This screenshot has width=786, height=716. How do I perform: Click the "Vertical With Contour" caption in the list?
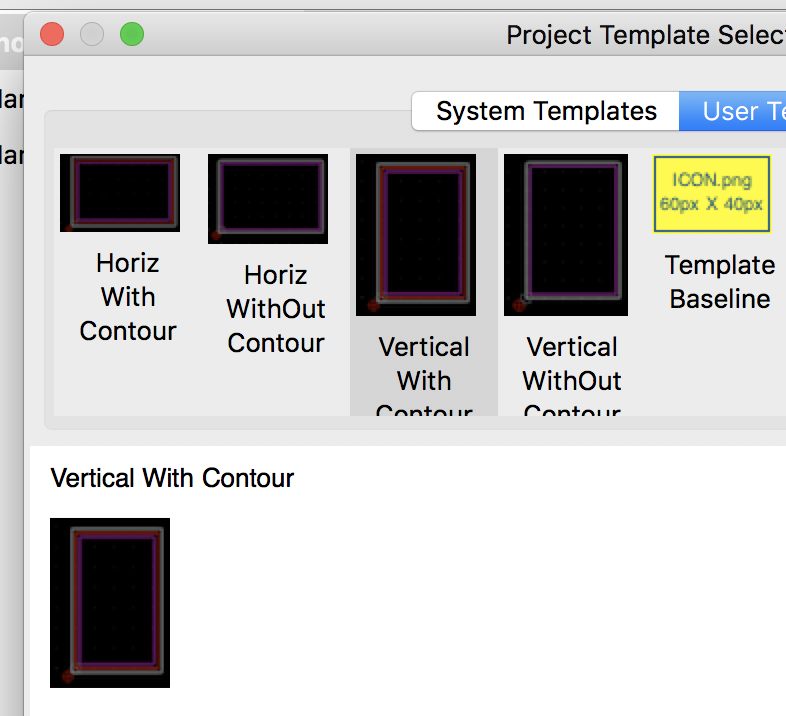tap(424, 375)
